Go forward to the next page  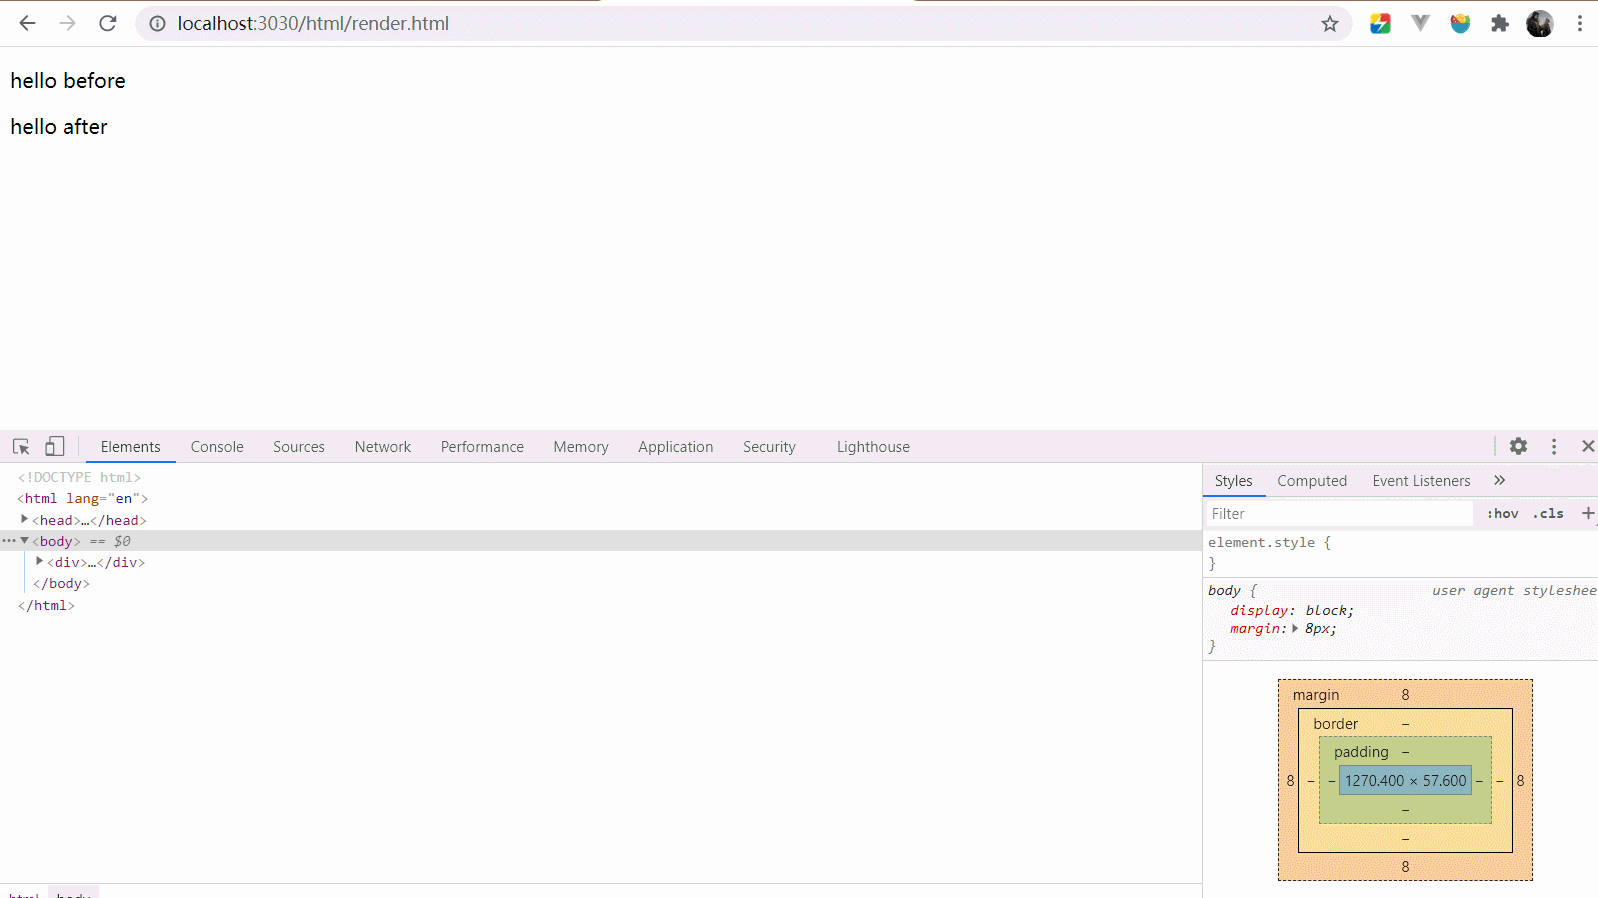pyautogui.click(x=67, y=23)
